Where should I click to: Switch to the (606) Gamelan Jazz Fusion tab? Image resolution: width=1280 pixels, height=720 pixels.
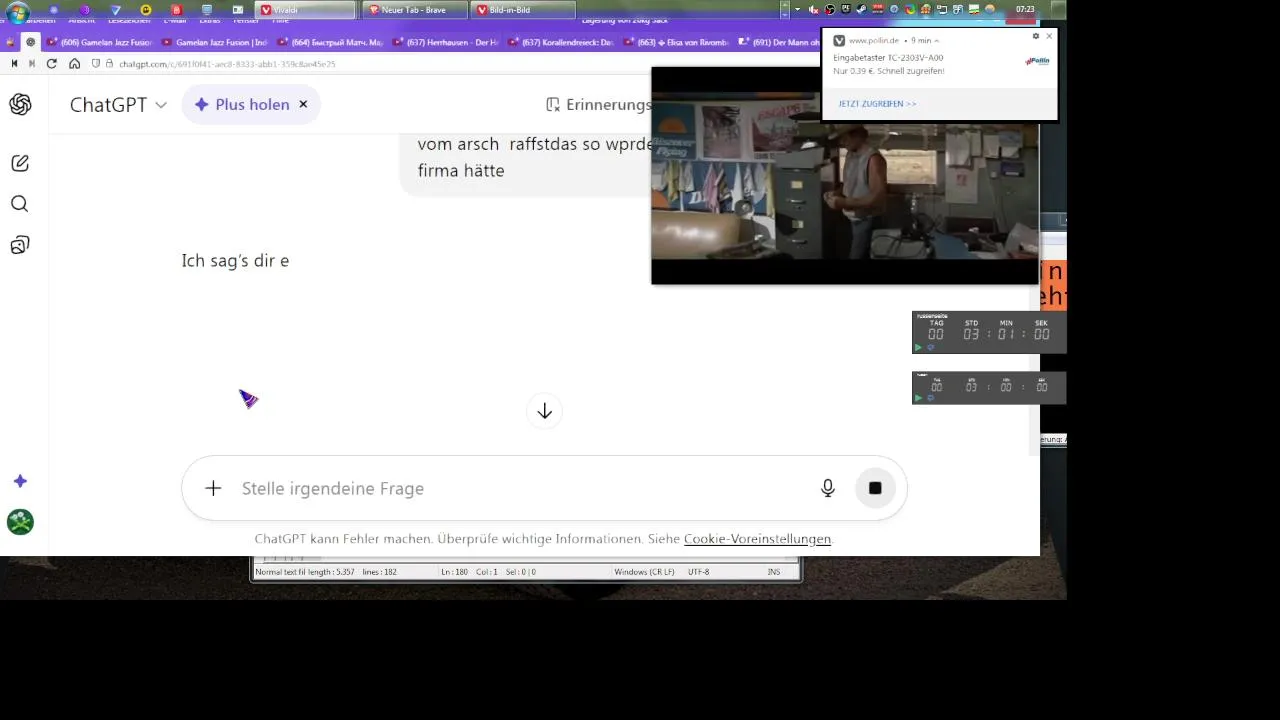click(x=98, y=42)
